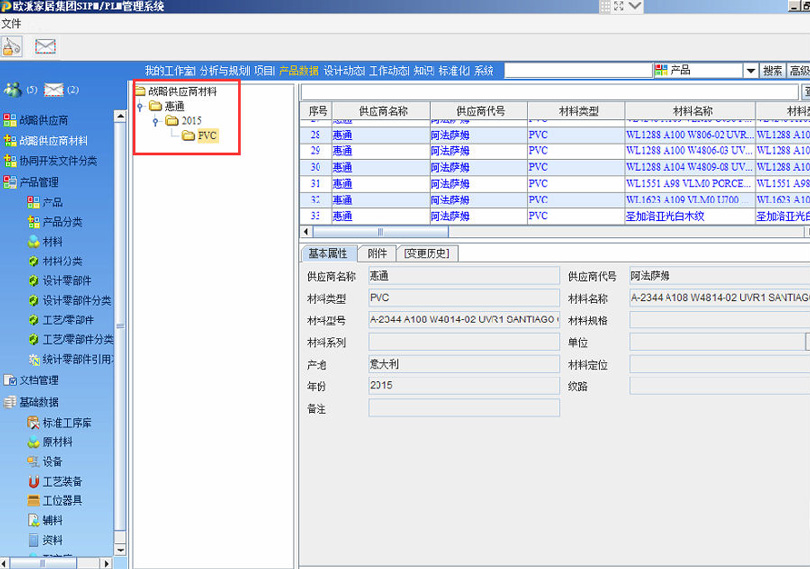Open the 产品 search type dropdown
The image size is (810, 569).
coord(750,71)
